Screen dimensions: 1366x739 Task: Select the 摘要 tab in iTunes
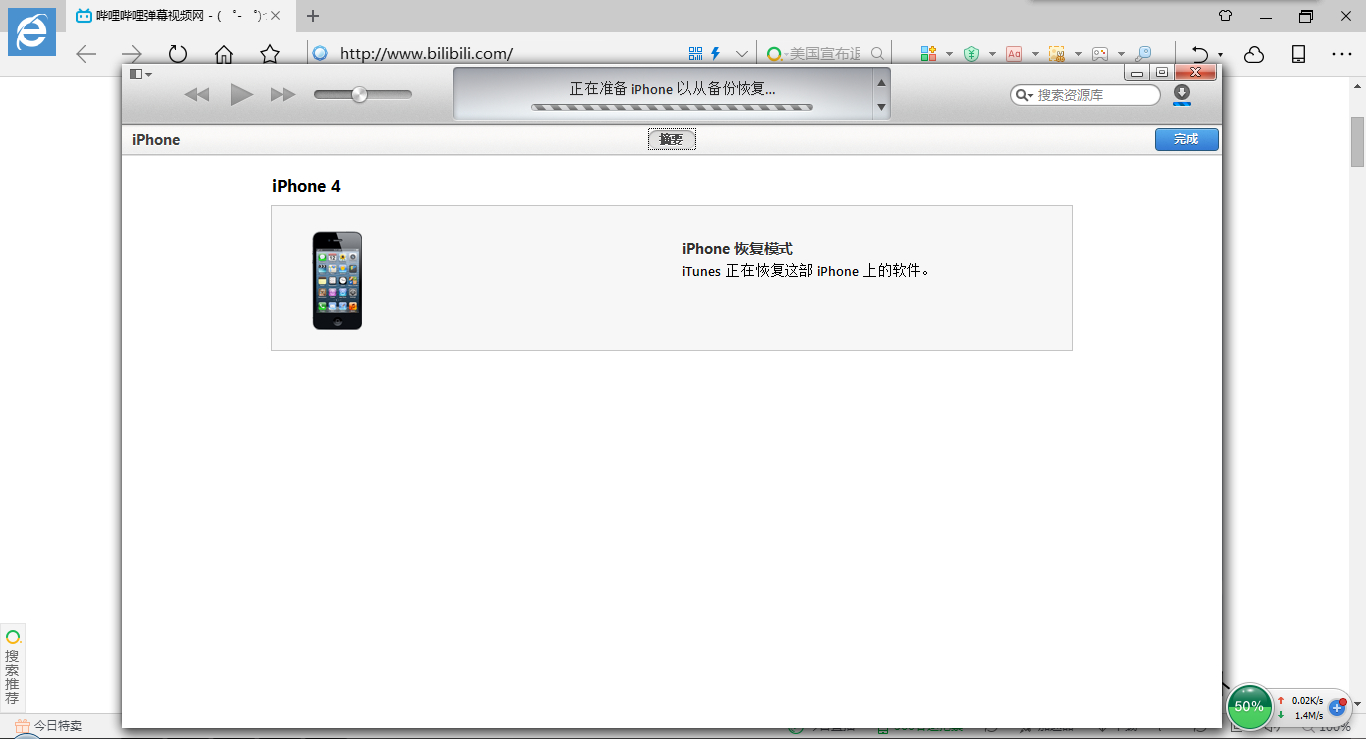[x=671, y=140]
